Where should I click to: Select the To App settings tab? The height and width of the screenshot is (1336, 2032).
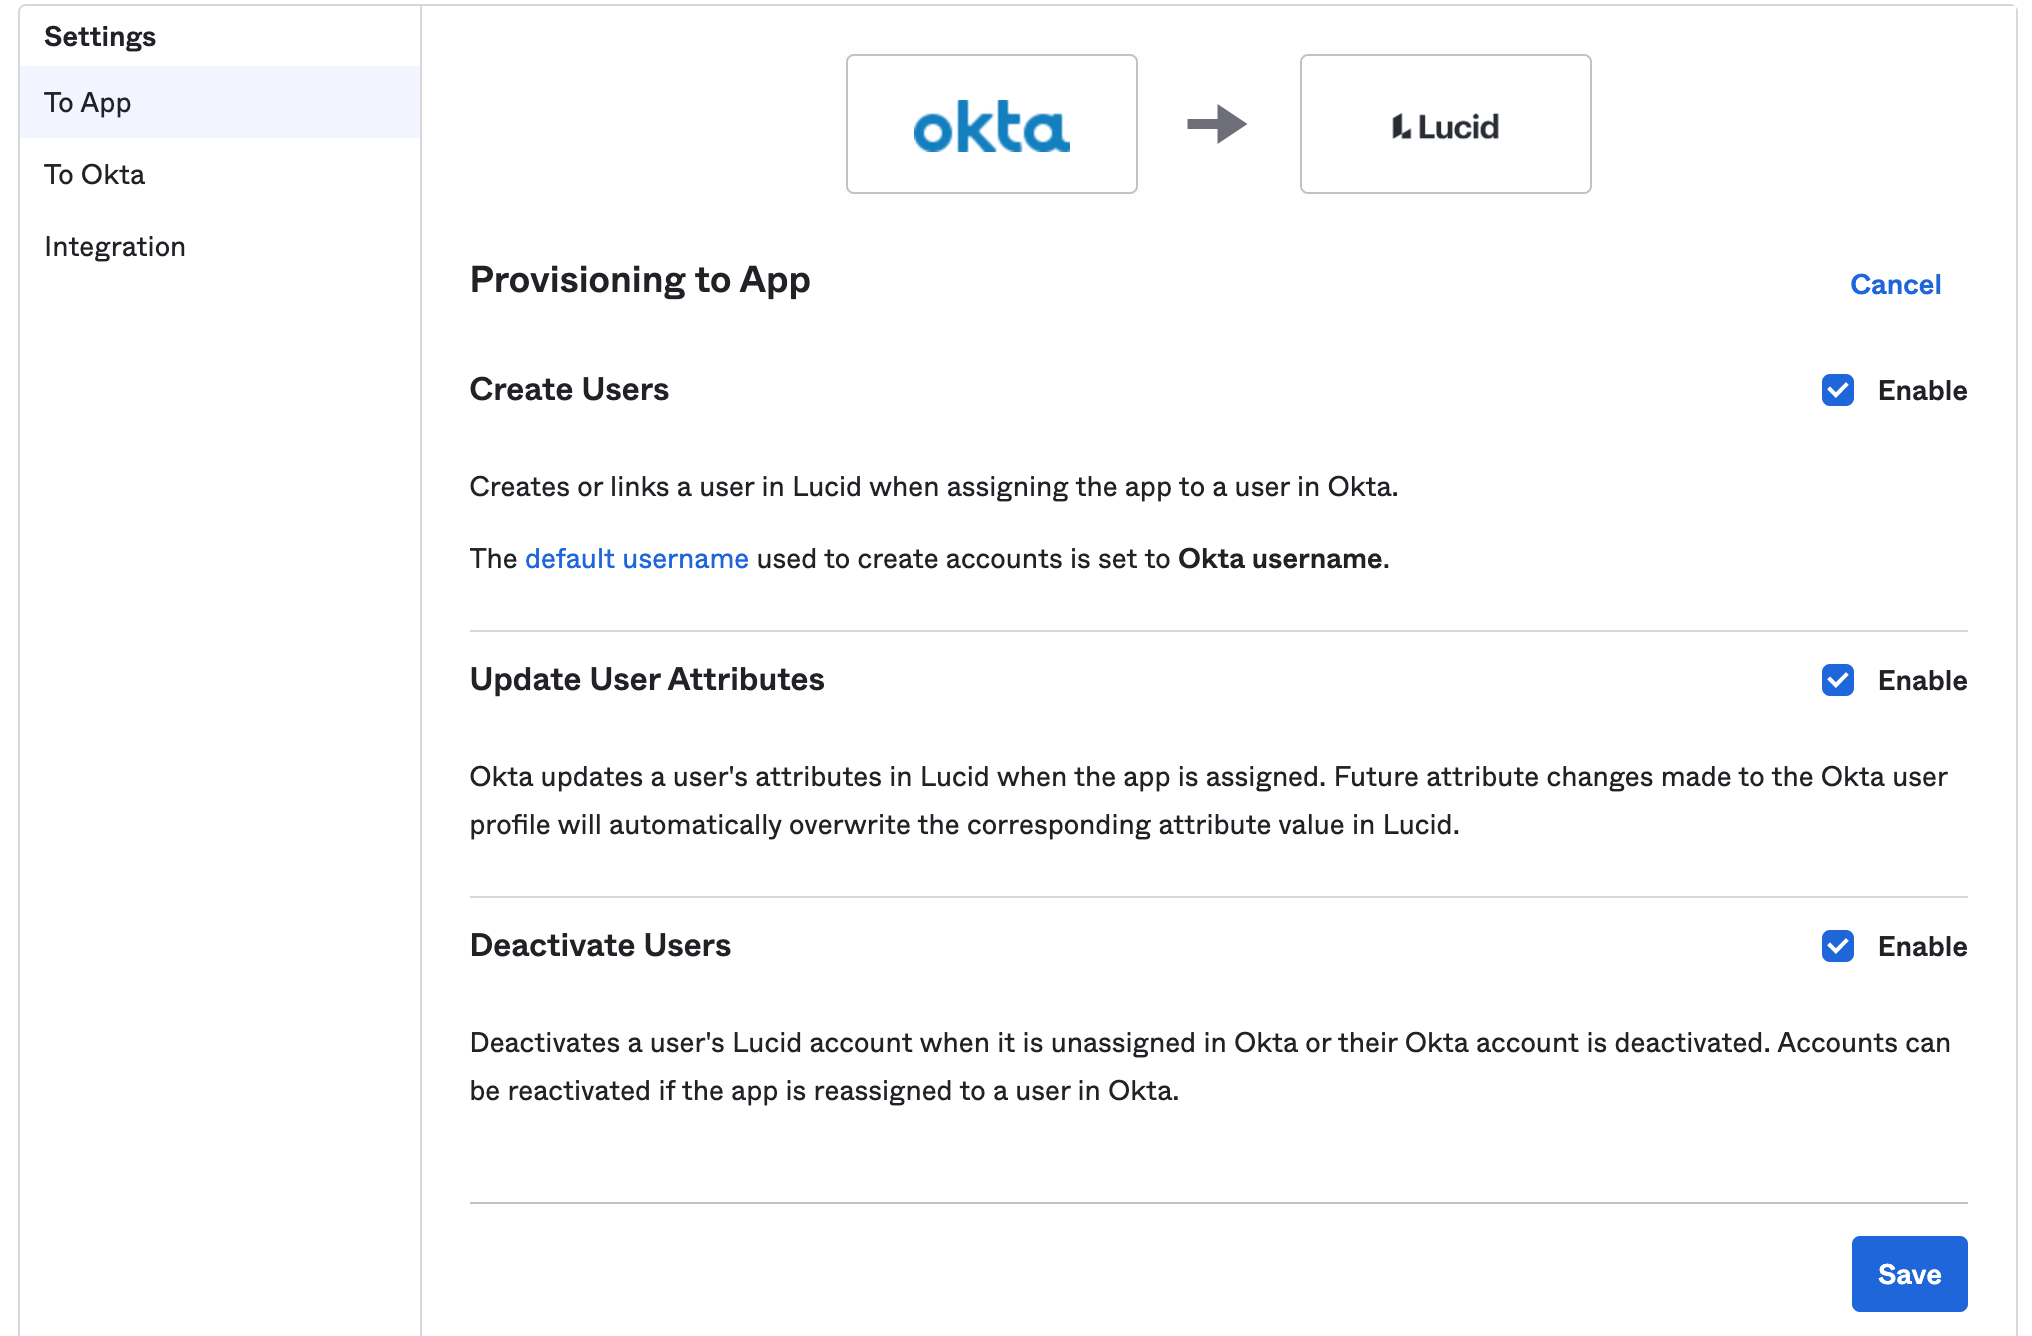(x=220, y=102)
